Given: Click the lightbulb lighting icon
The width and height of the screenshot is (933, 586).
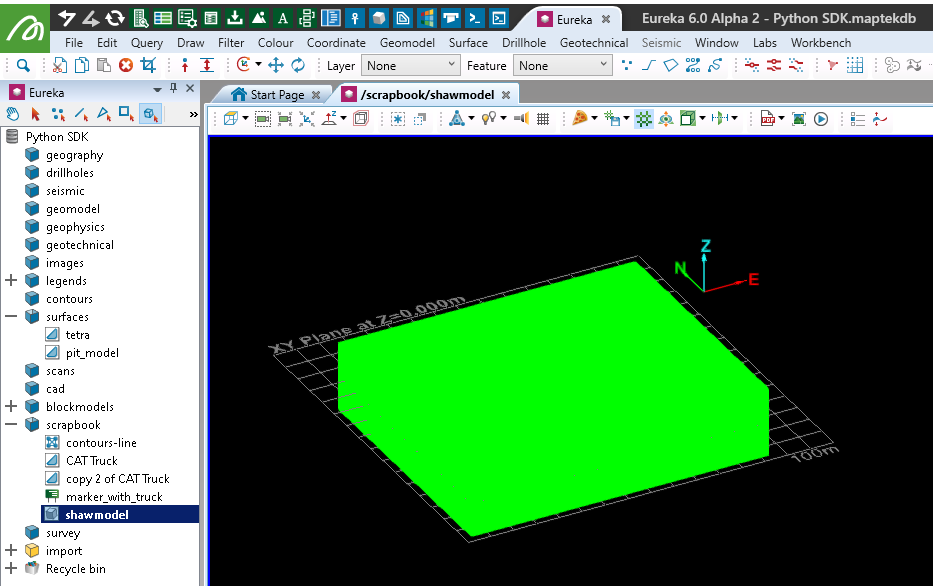Looking at the screenshot, I should coord(488,118).
